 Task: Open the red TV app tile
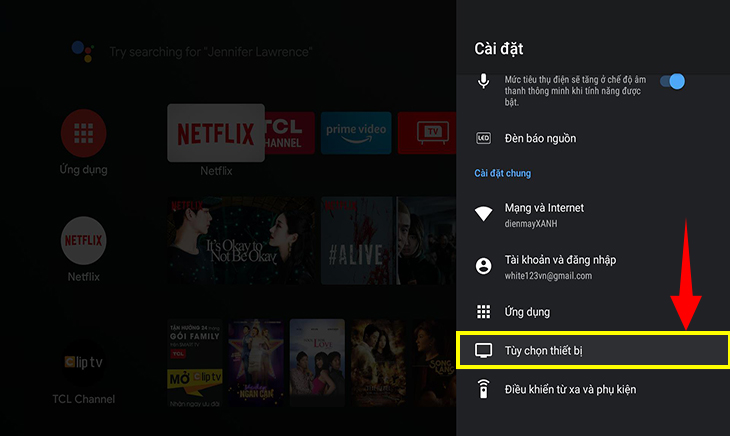click(427, 133)
